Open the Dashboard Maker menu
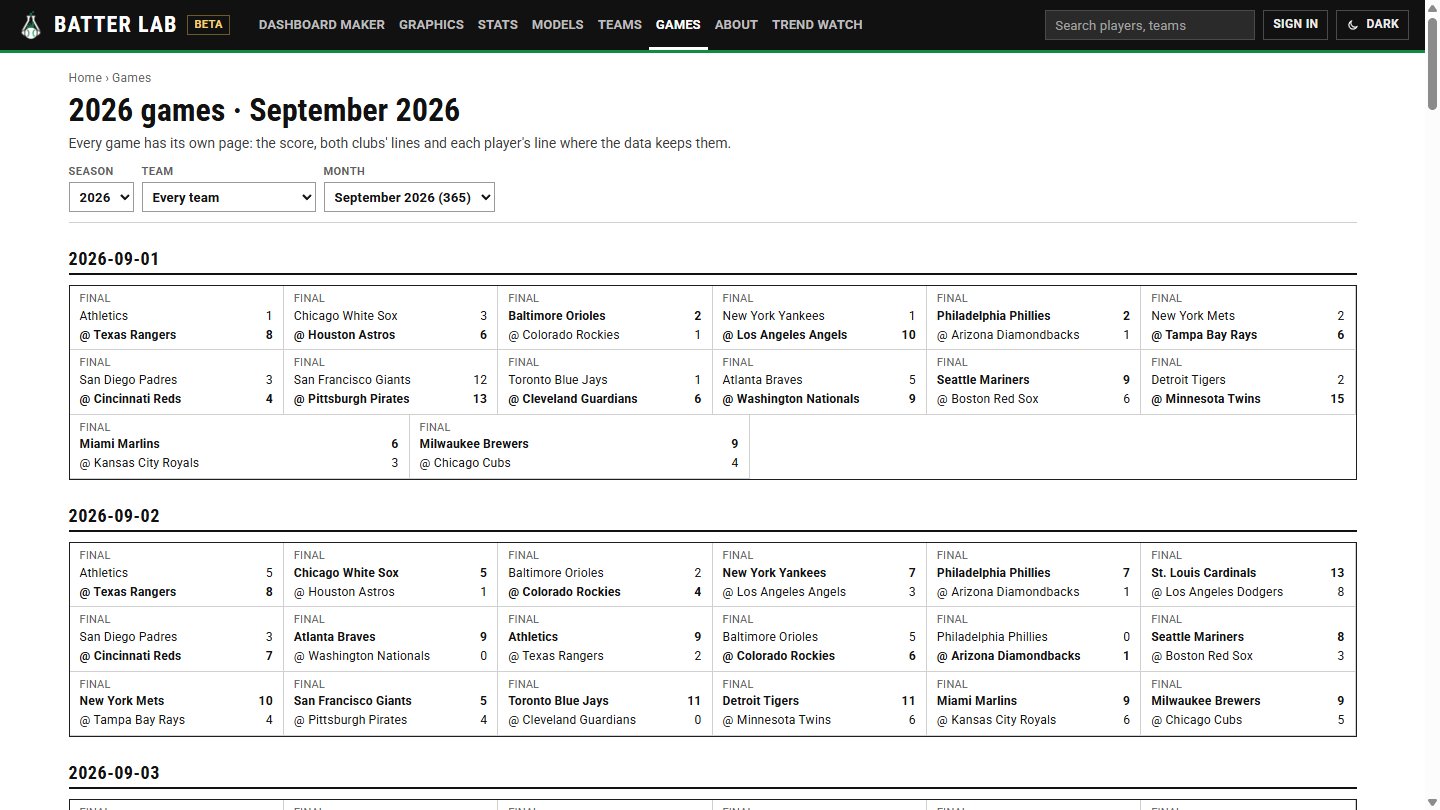The width and height of the screenshot is (1440, 810). (x=322, y=25)
